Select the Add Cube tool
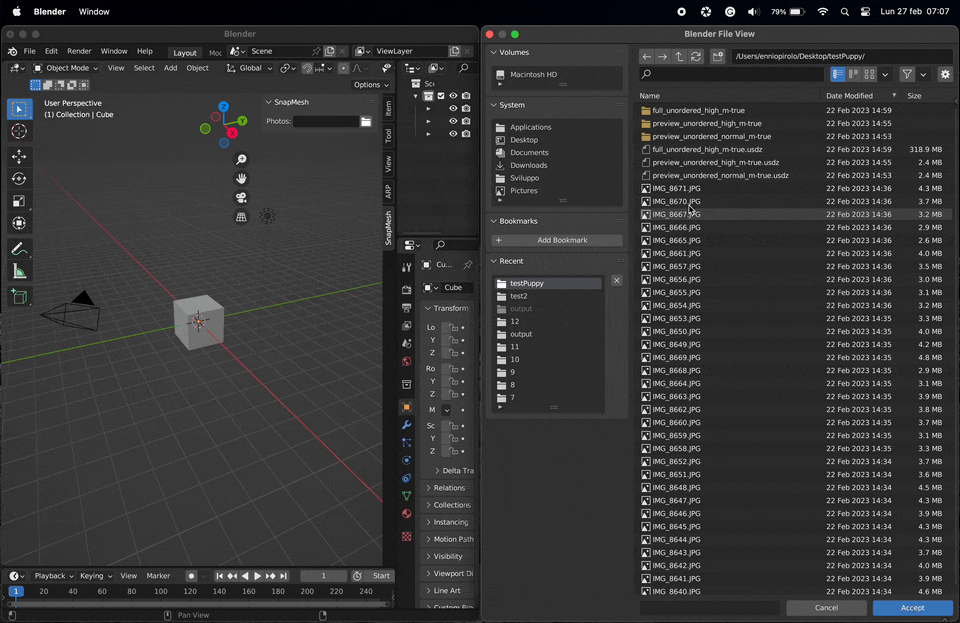 point(19,297)
